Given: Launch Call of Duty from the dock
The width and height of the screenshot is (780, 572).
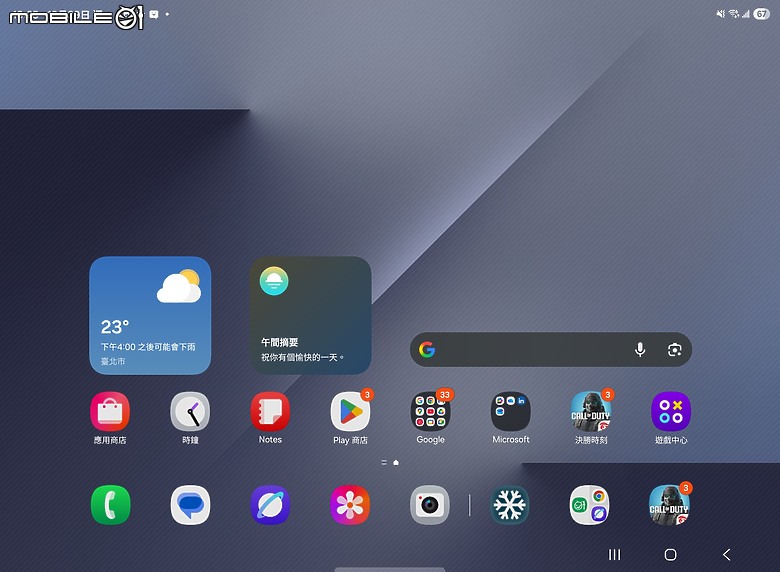Looking at the screenshot, I should pos(669,505).
